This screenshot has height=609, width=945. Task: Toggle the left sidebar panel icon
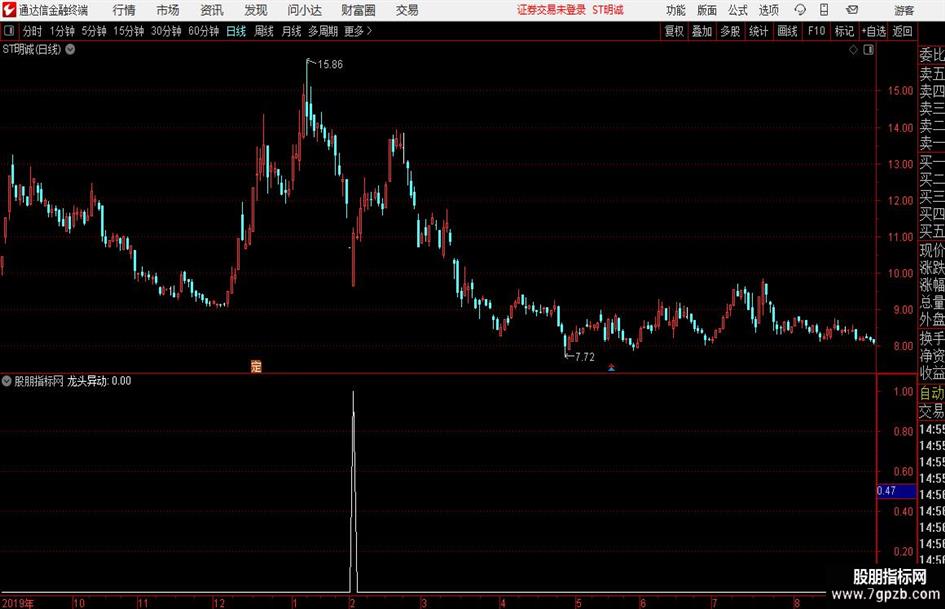pyautogui.click(x=9, y=31)
